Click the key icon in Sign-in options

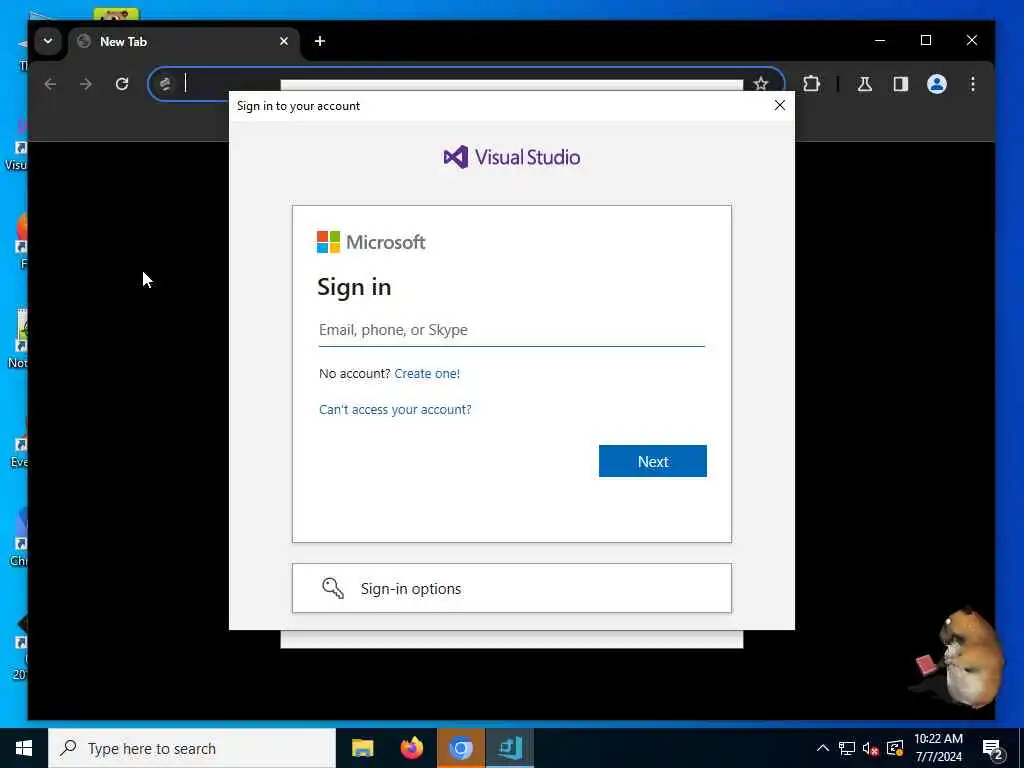[333, 588]
